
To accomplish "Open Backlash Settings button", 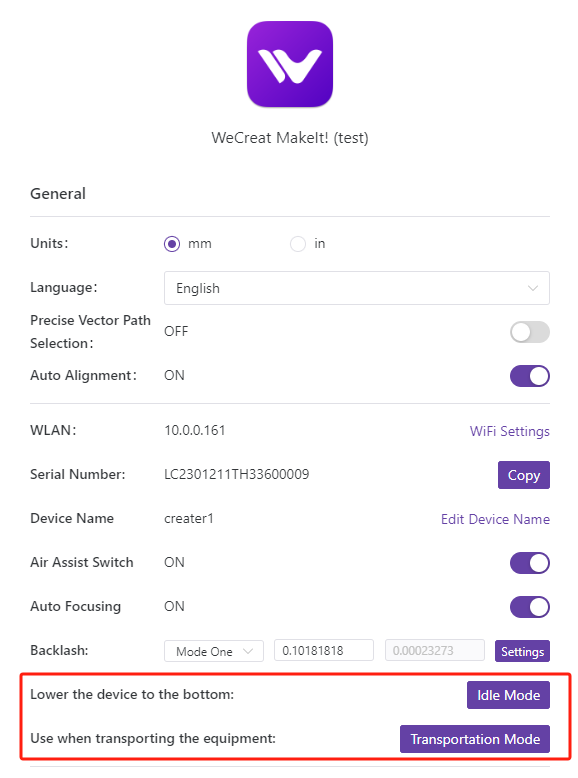I will (x=522, y=651).
